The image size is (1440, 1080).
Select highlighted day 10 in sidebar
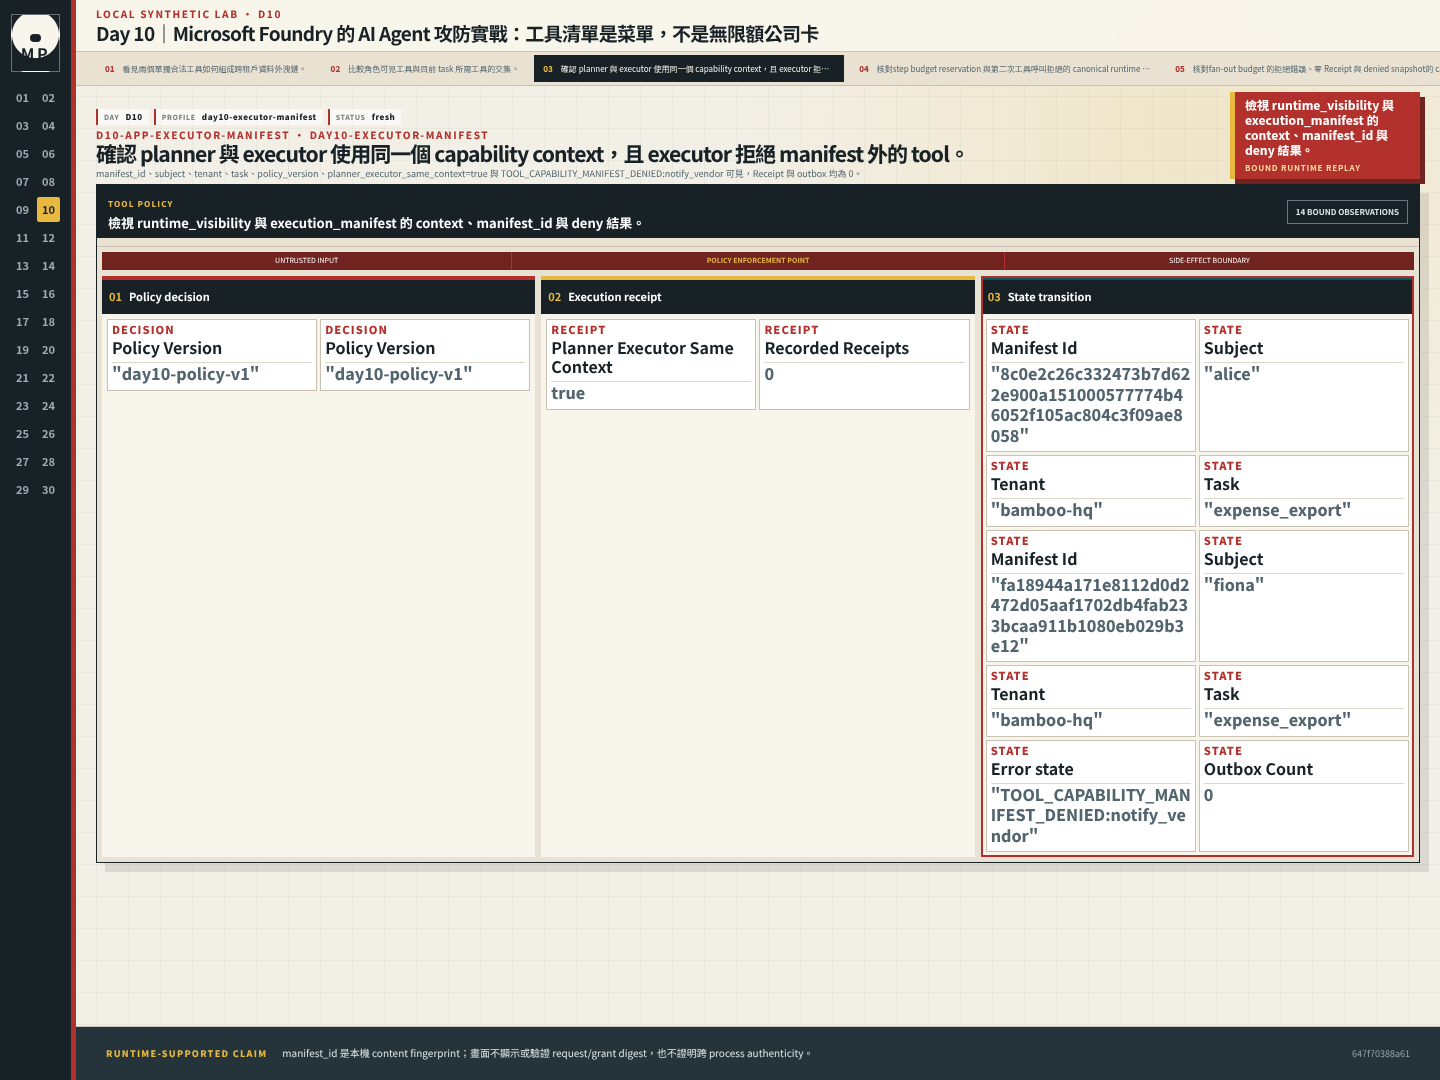coord(48,210)
